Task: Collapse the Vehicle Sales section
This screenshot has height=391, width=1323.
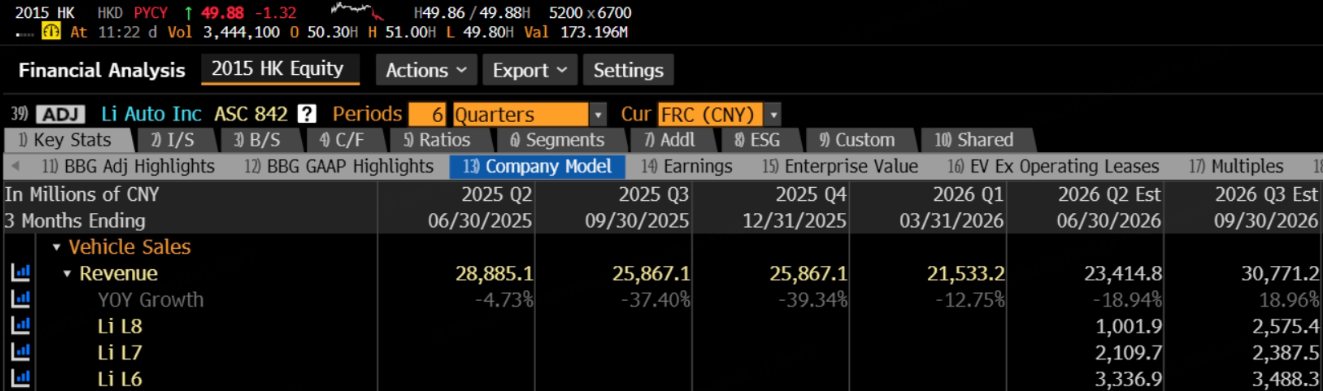Action: [x=57, y=247]
